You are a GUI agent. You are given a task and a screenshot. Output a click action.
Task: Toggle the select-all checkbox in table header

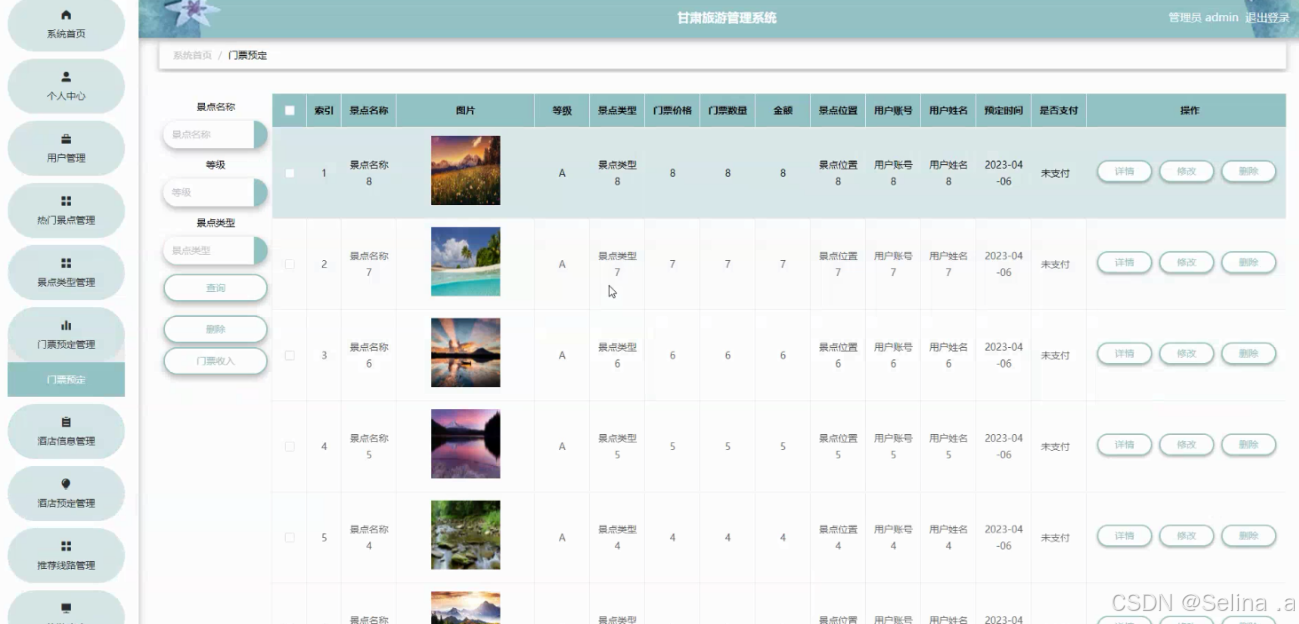pyautogui.click(x=290, y=111)
